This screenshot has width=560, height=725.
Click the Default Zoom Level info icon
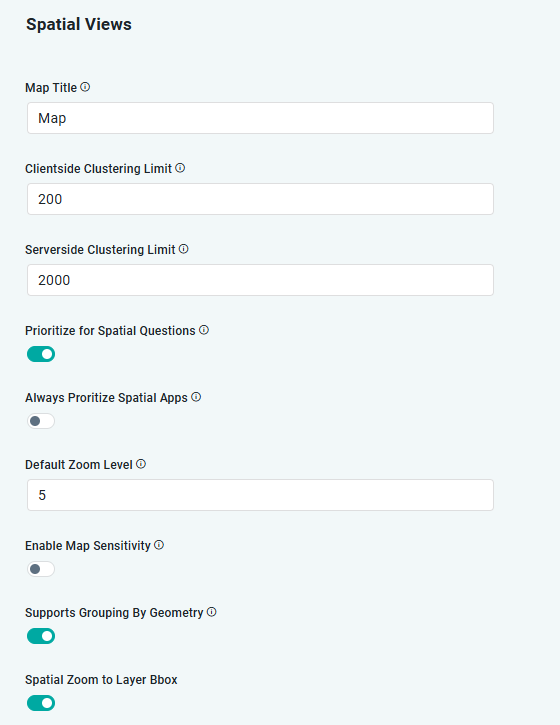pyautogui.click(x=141, y=464)
